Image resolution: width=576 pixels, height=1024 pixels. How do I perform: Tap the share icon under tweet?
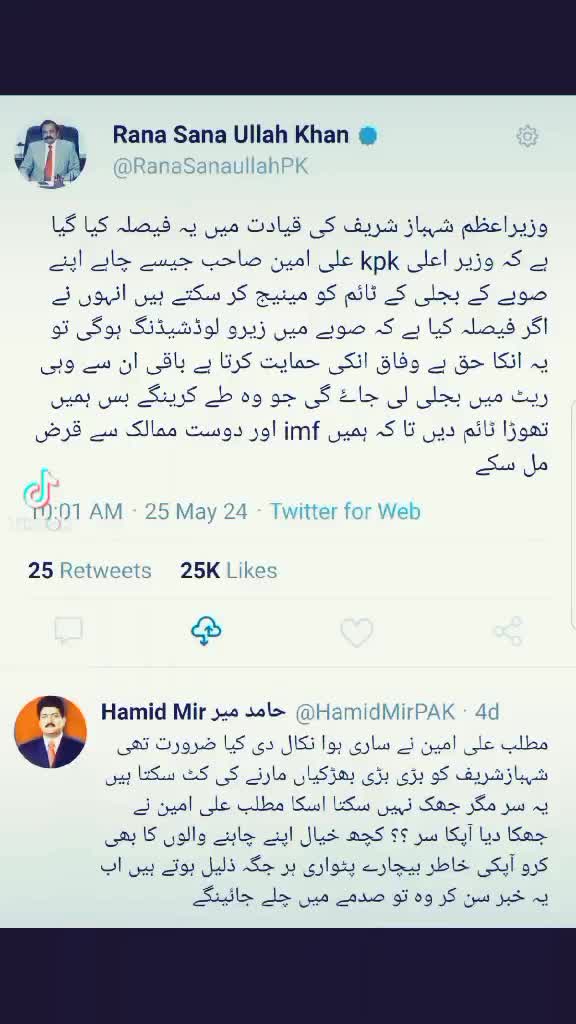[507, 632]
